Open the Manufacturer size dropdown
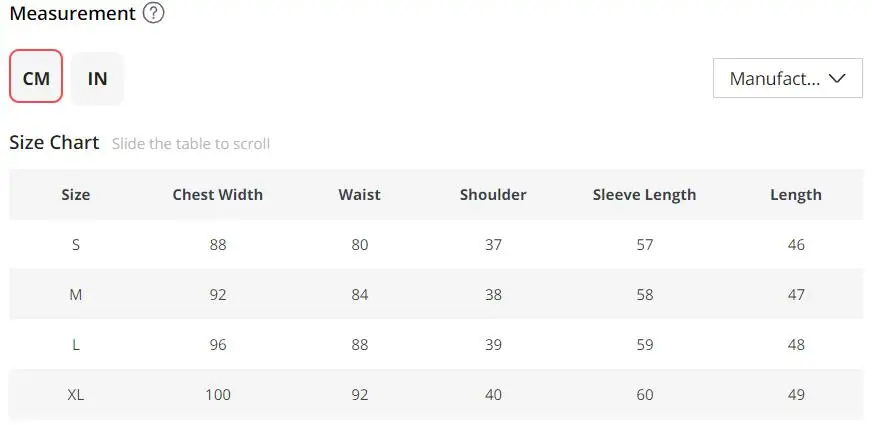This screenshot has width=872, height=425. click(787, 78)
